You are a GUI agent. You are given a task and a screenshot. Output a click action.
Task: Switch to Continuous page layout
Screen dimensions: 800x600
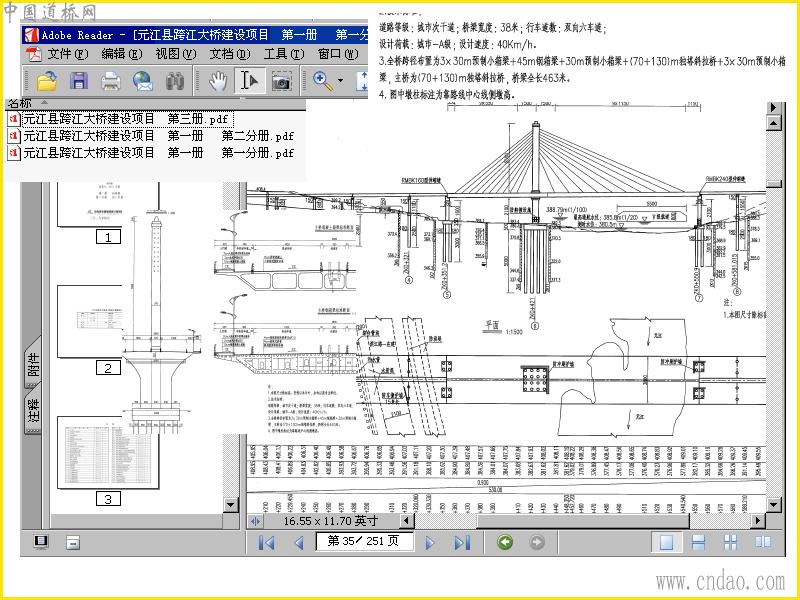click(x=698, y=542)
